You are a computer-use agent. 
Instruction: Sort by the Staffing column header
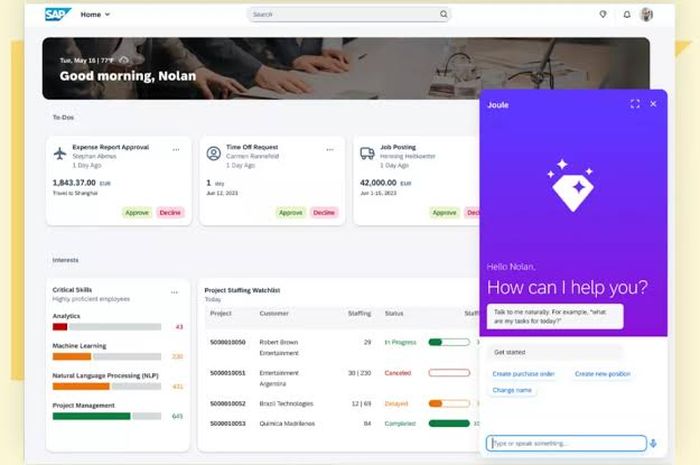[x=359, y=313]
